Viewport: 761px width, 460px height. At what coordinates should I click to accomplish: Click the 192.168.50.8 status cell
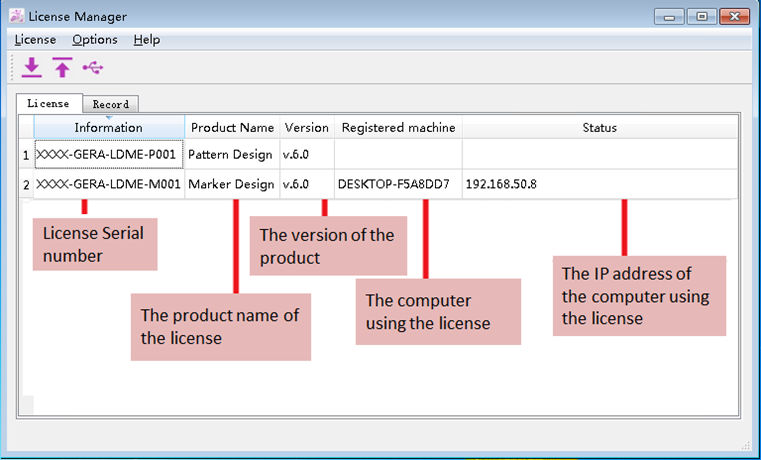pyautogui.click(x=501, y=185)
